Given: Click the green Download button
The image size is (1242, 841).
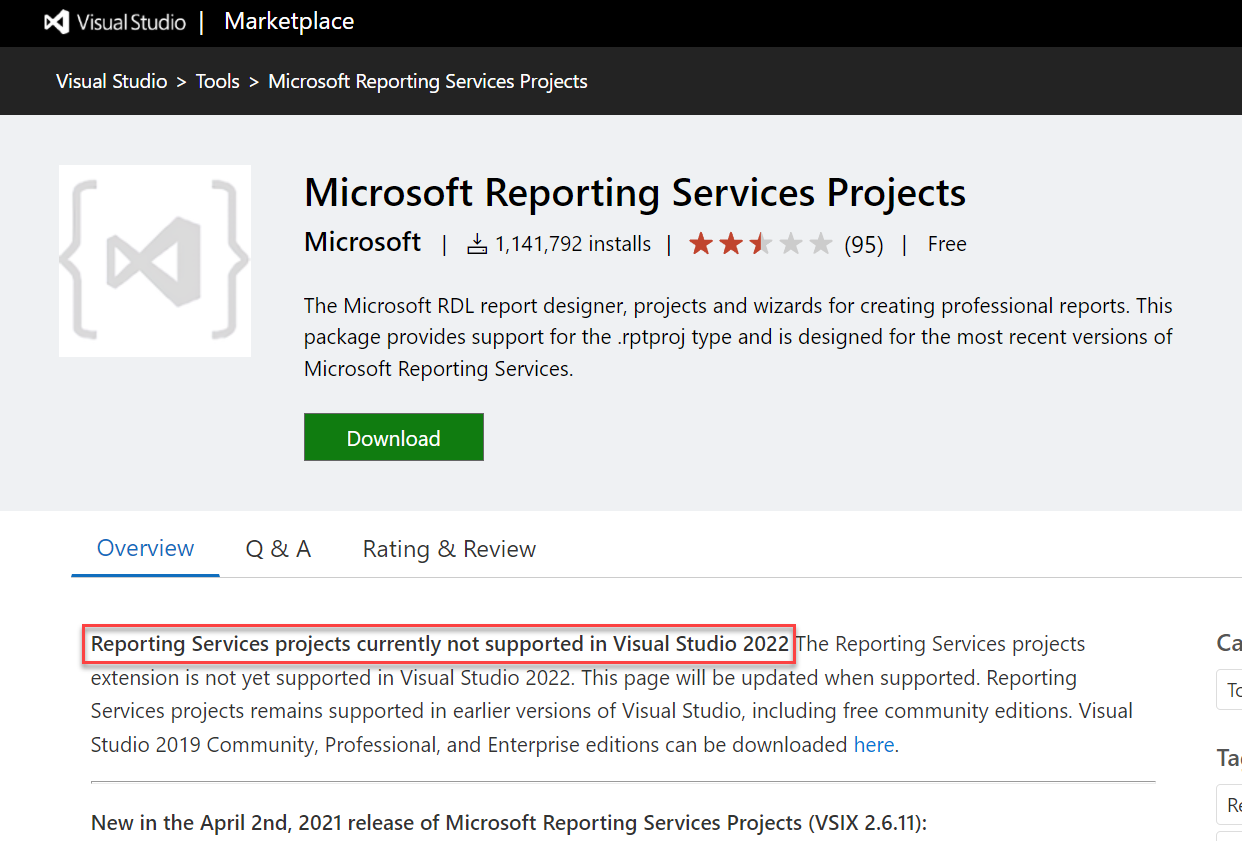Looking at the screenshot, I should tap(394, 437).
